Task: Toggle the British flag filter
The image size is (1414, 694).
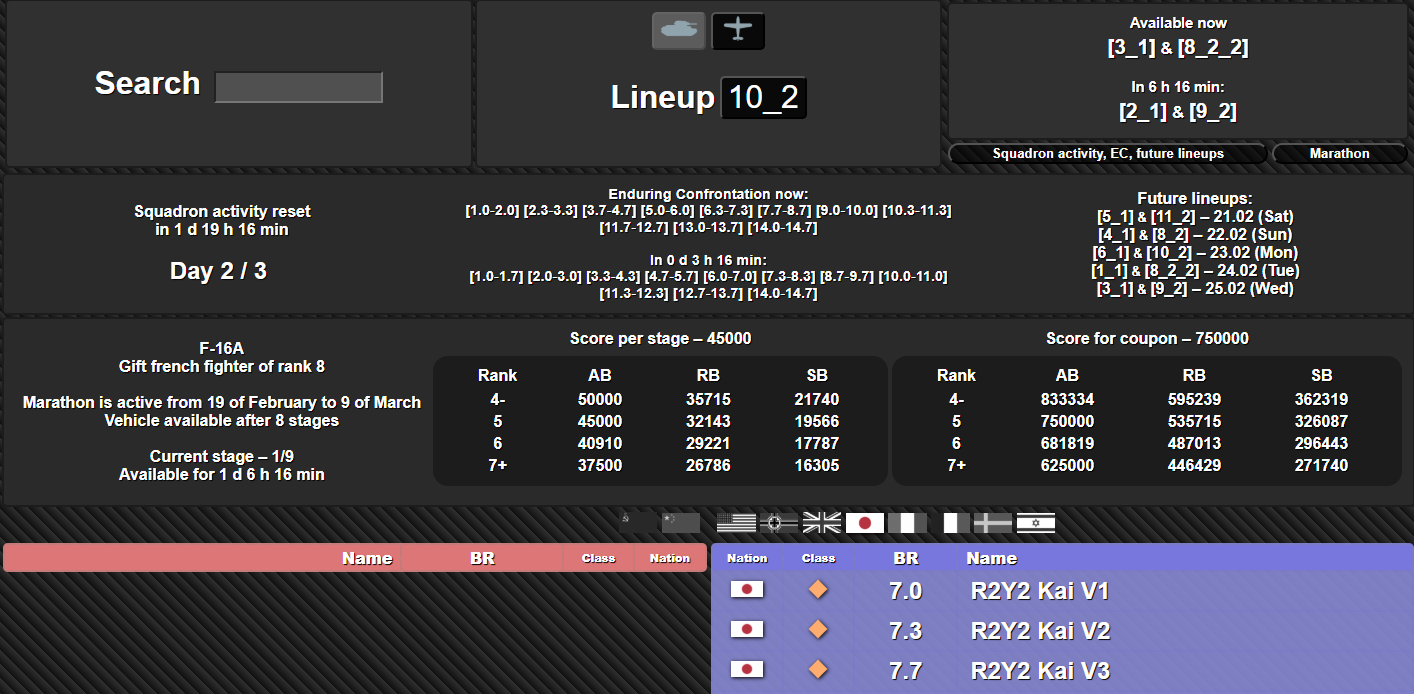Action: click(x=822, y=522)
